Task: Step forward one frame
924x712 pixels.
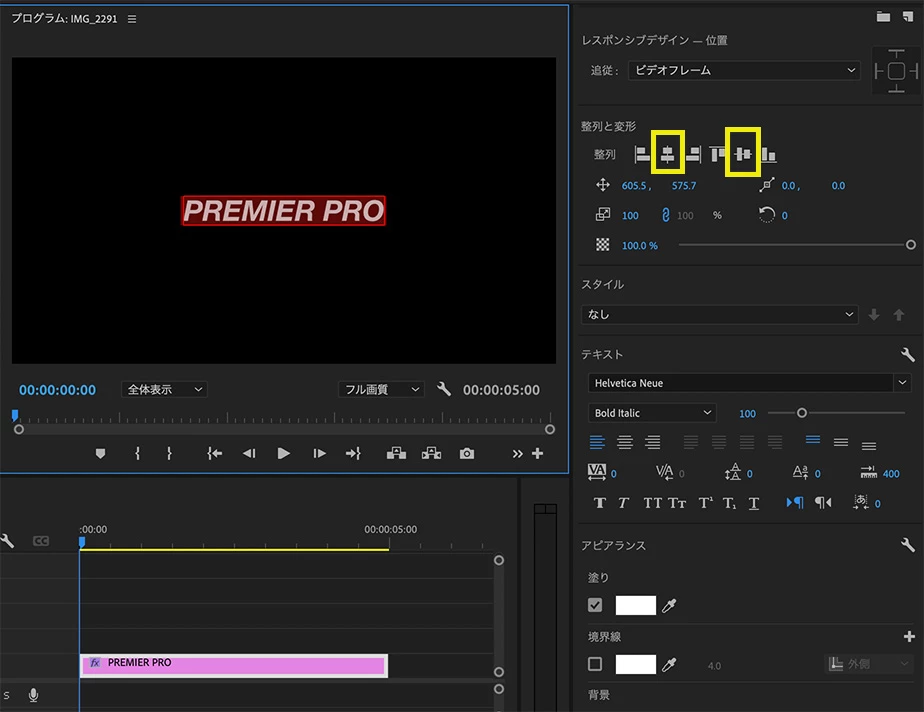Action: pyautogui.click(x=319, y=453)
